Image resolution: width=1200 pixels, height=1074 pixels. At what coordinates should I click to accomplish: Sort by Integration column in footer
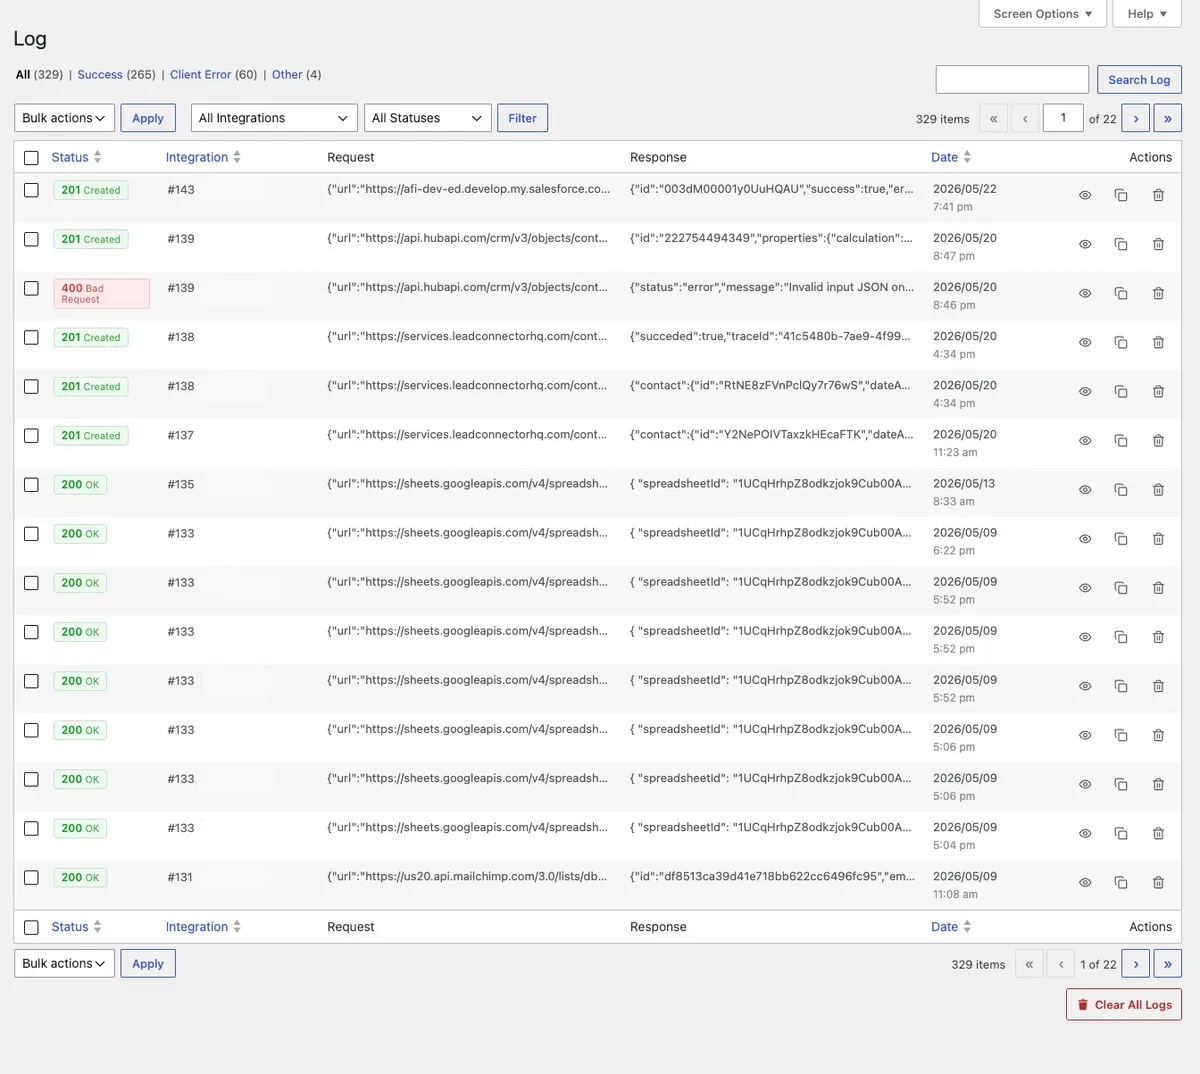pyautogui.click(x=203, y=927)
